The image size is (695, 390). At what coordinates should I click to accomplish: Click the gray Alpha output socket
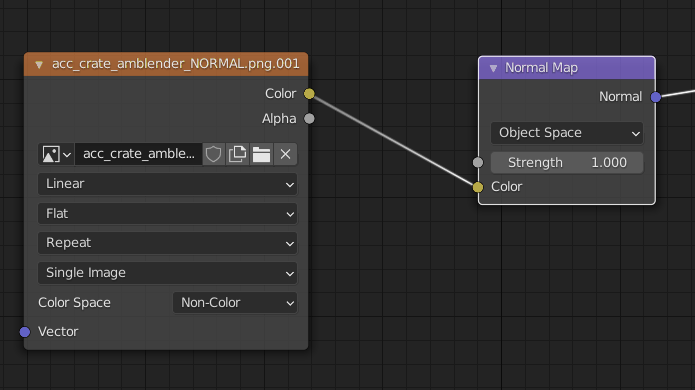tap(309, 118)
